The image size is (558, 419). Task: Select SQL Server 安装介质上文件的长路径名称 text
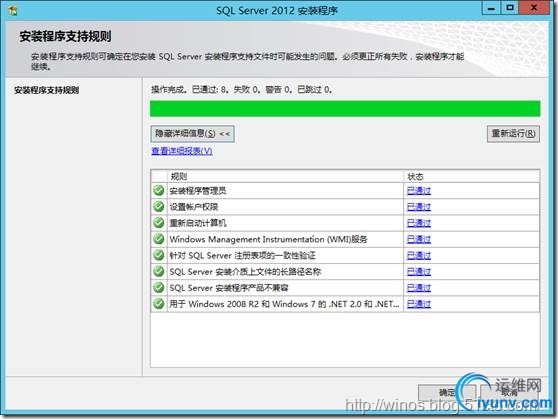click(x=245, y=272)
